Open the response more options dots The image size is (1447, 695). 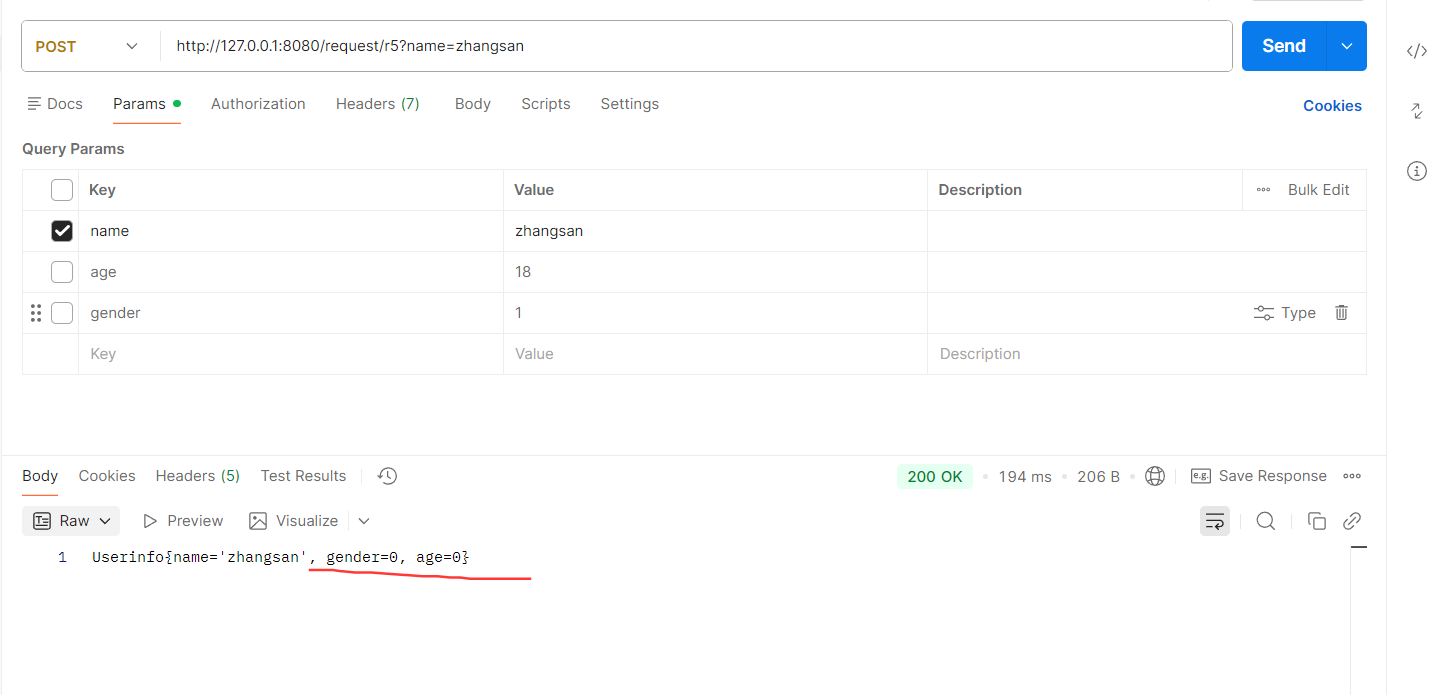tap(1352, 476)
